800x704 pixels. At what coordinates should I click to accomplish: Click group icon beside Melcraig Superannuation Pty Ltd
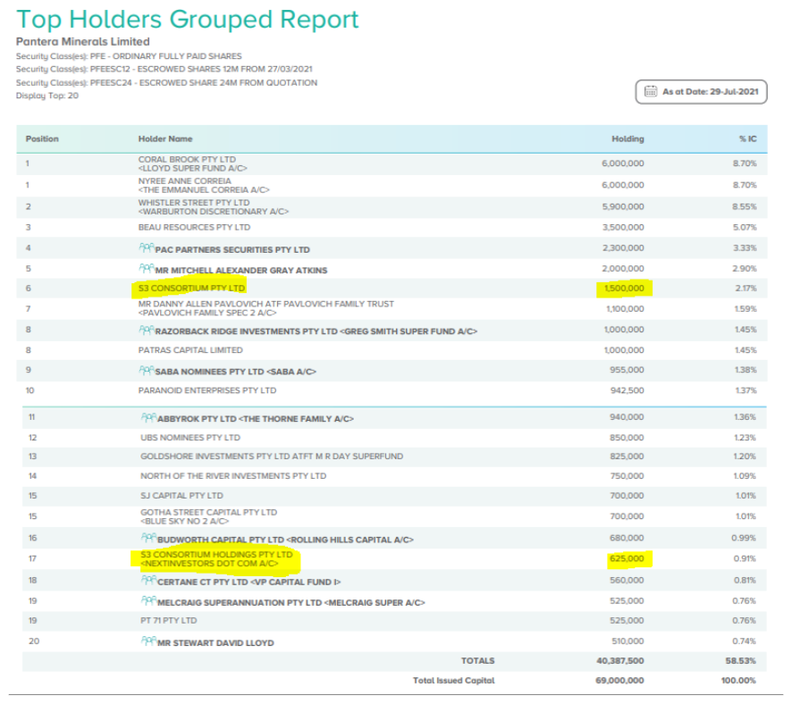point(148,601)
